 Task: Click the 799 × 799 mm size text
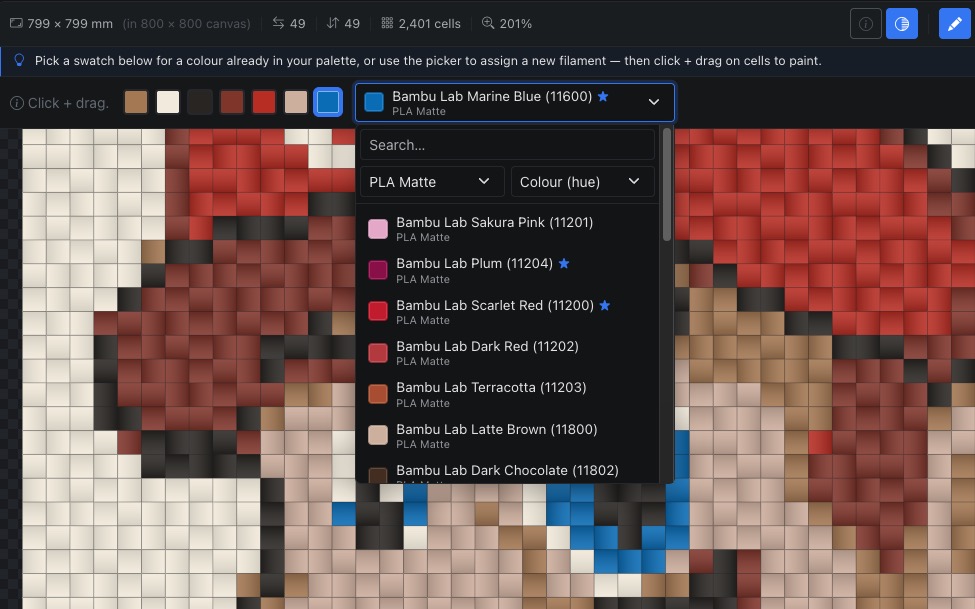coord(70,24)
